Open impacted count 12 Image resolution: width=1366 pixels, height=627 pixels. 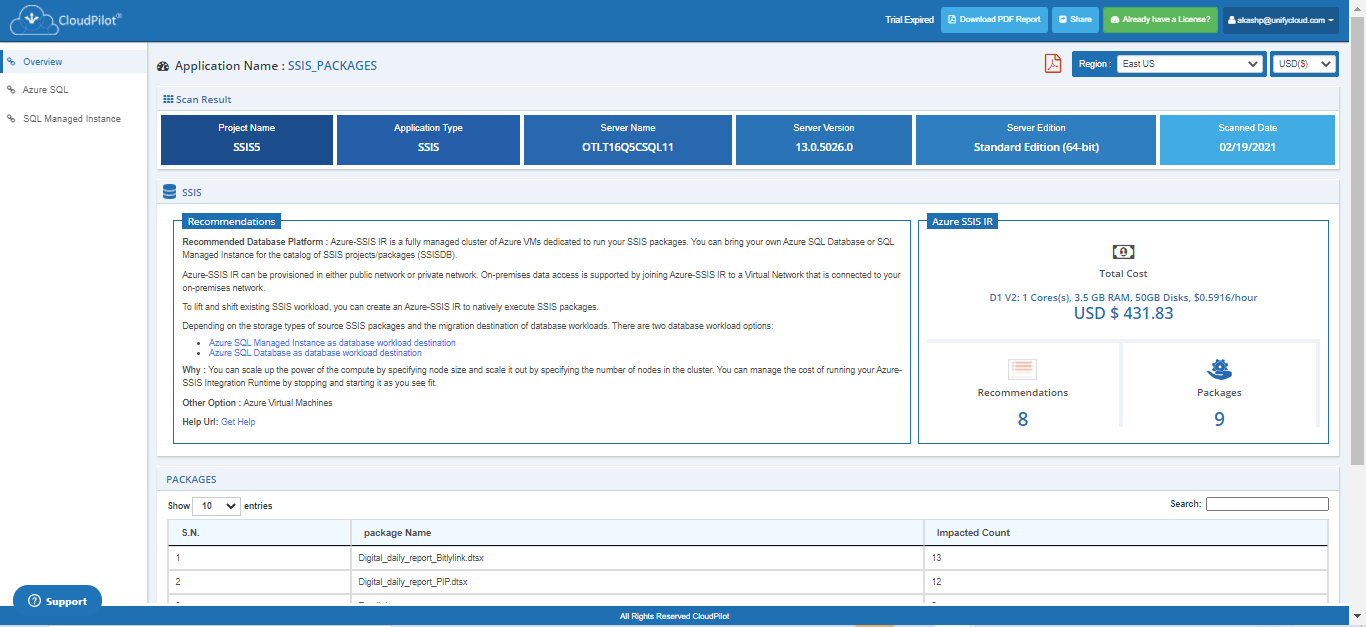(x=937, y=582)
